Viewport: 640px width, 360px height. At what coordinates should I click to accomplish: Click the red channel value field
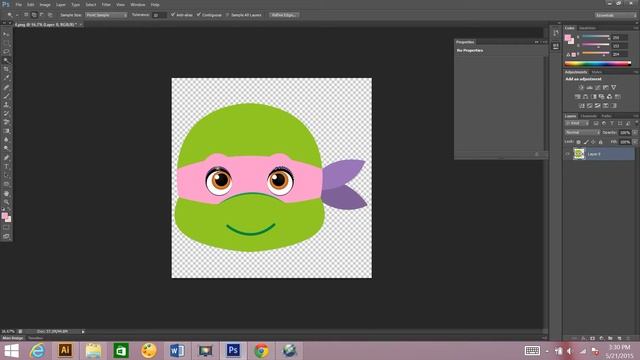pyautogui.click(x=620, y=38)
